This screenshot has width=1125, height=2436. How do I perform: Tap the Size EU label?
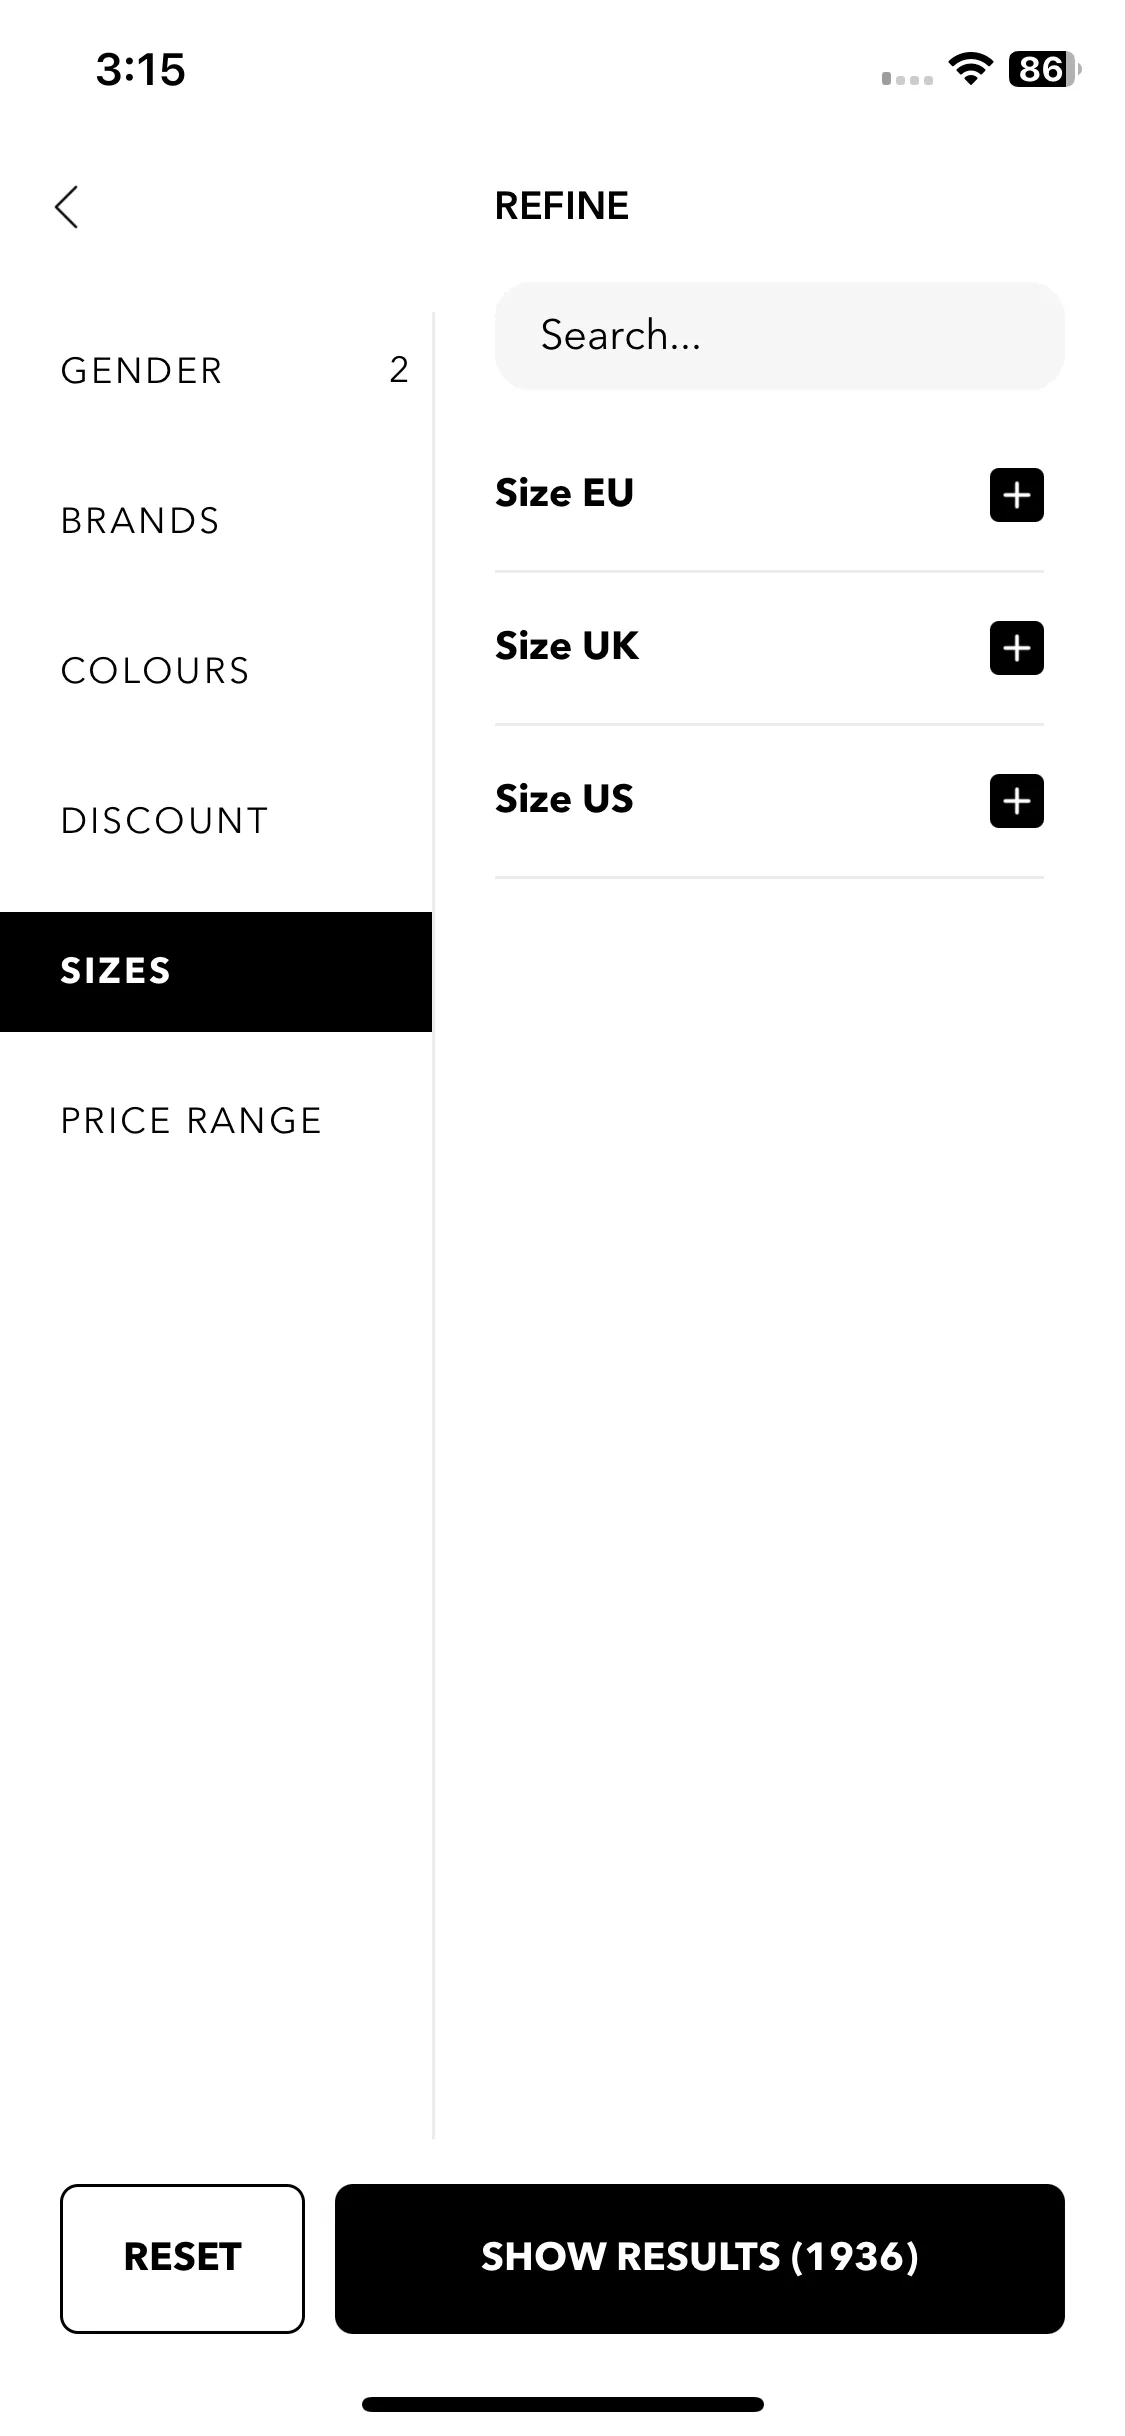click(564, 493)
